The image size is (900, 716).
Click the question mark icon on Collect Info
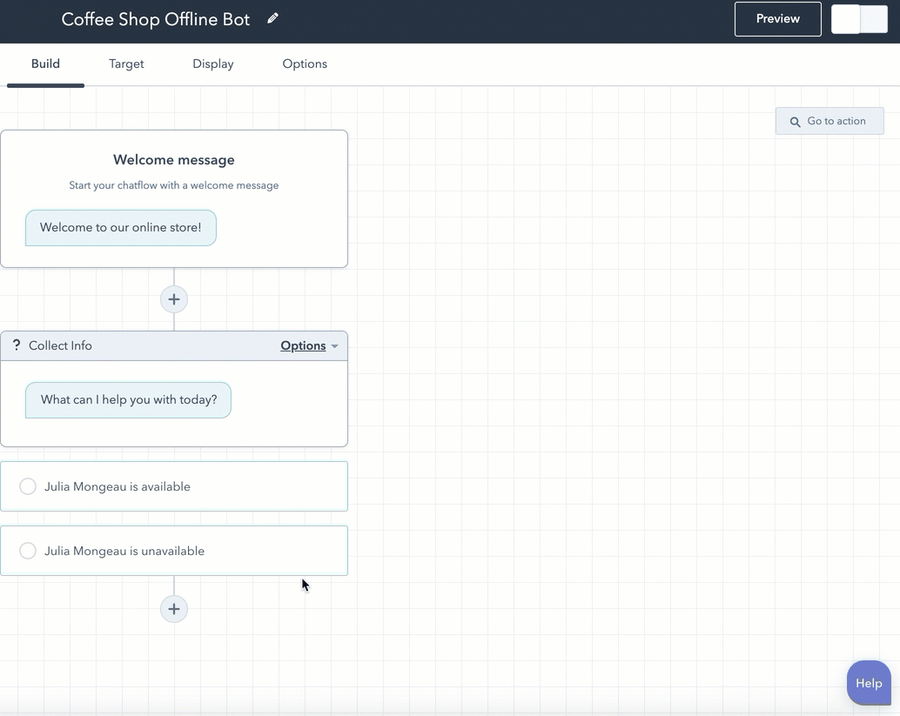point(16,345)
